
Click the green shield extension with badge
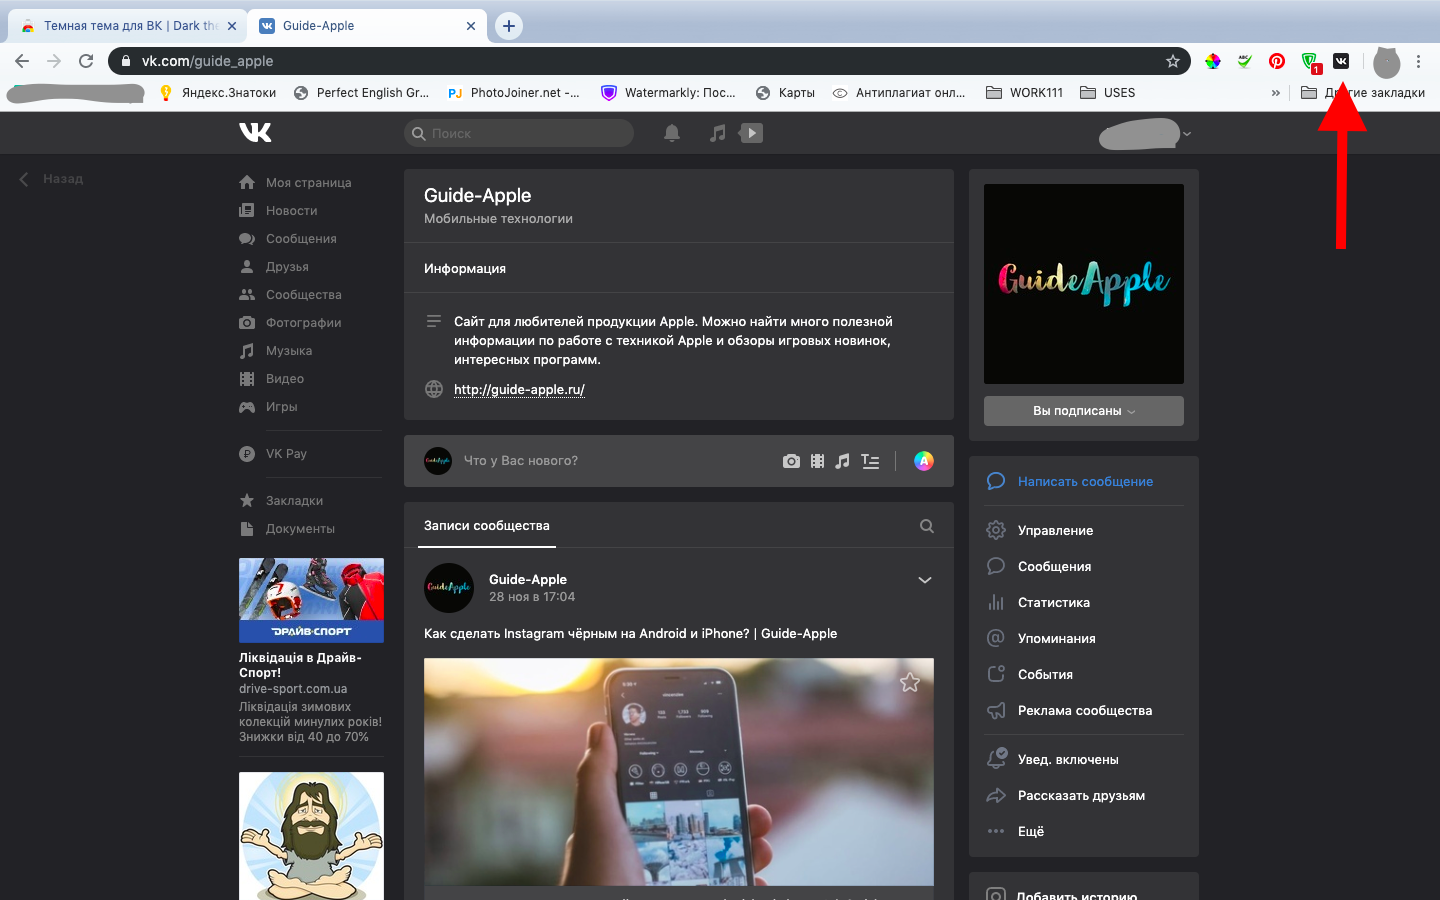1310,62
